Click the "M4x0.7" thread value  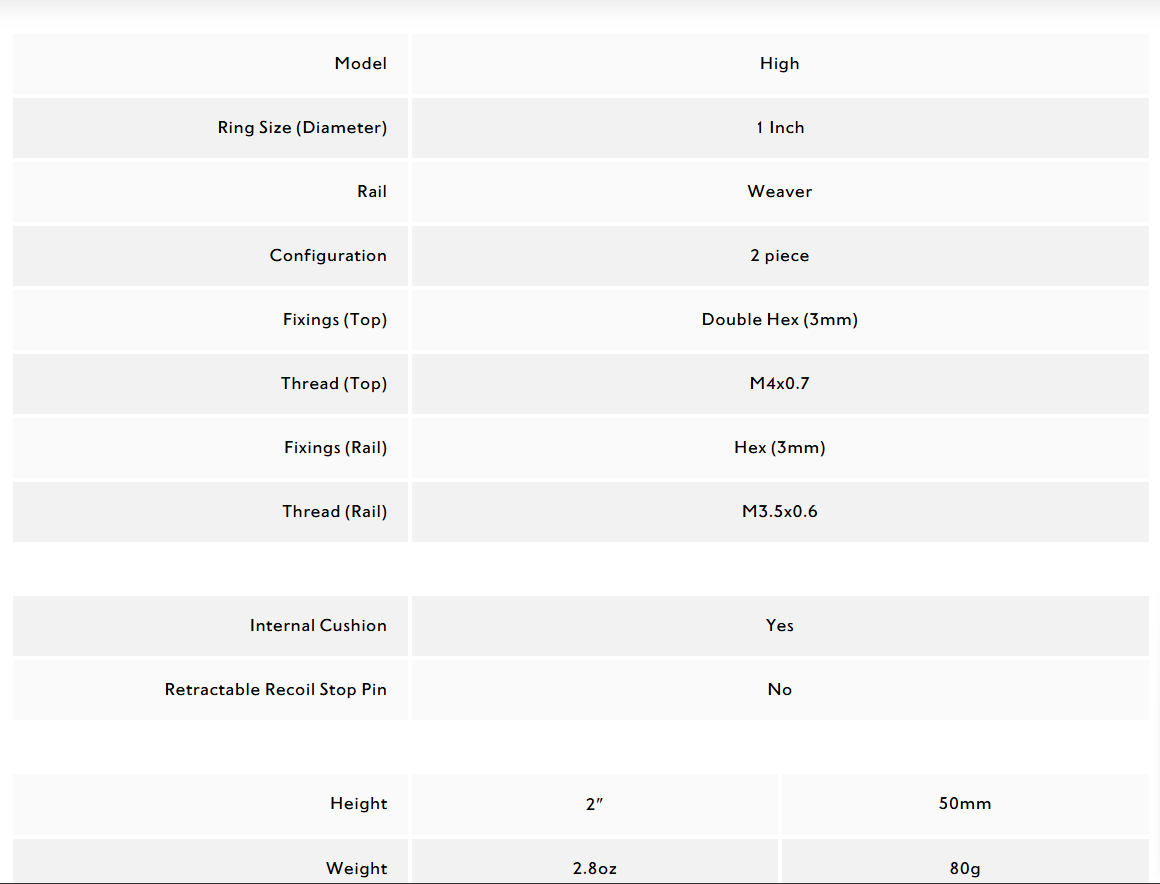coord(779,384)
